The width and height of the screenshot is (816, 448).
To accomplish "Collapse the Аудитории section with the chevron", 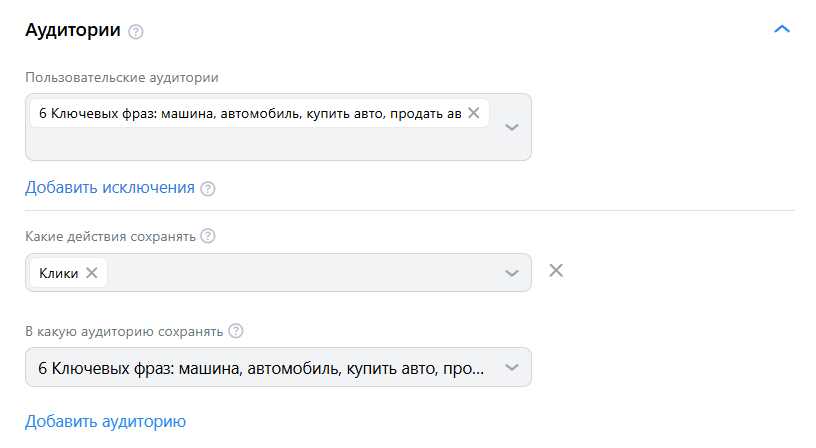I will [782, 30].
